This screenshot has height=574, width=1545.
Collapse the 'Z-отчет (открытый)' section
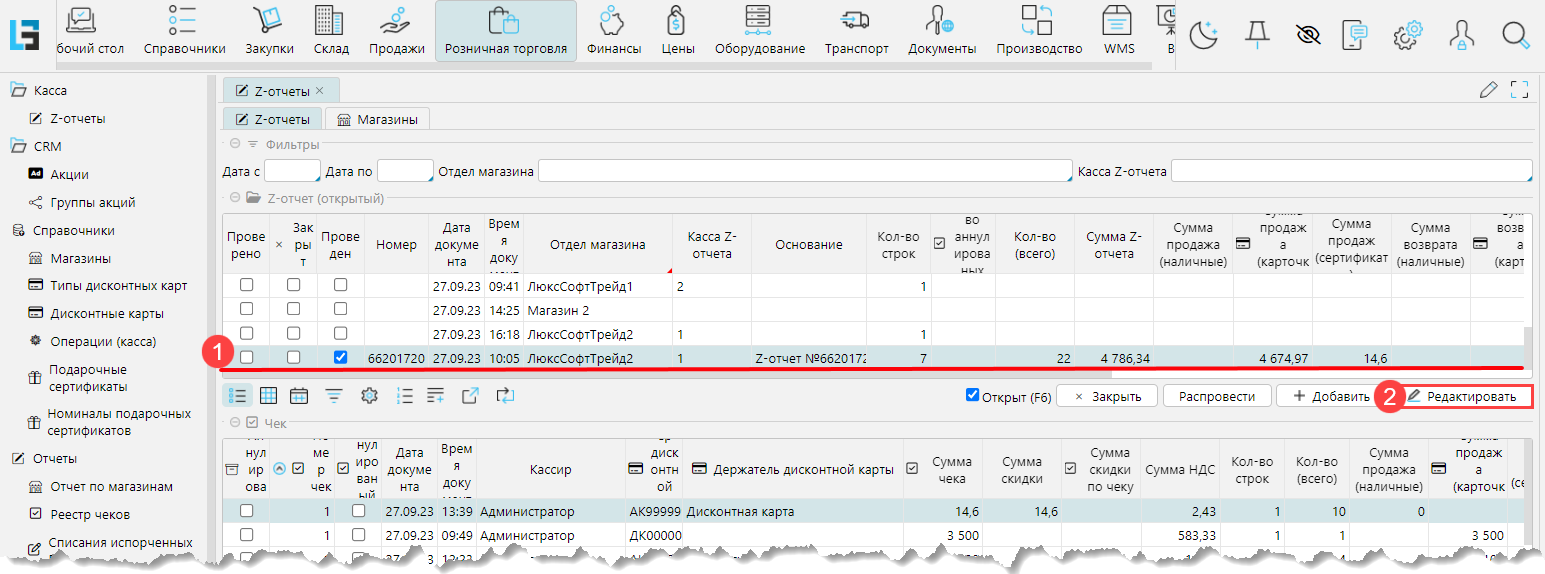click(235, 198)
